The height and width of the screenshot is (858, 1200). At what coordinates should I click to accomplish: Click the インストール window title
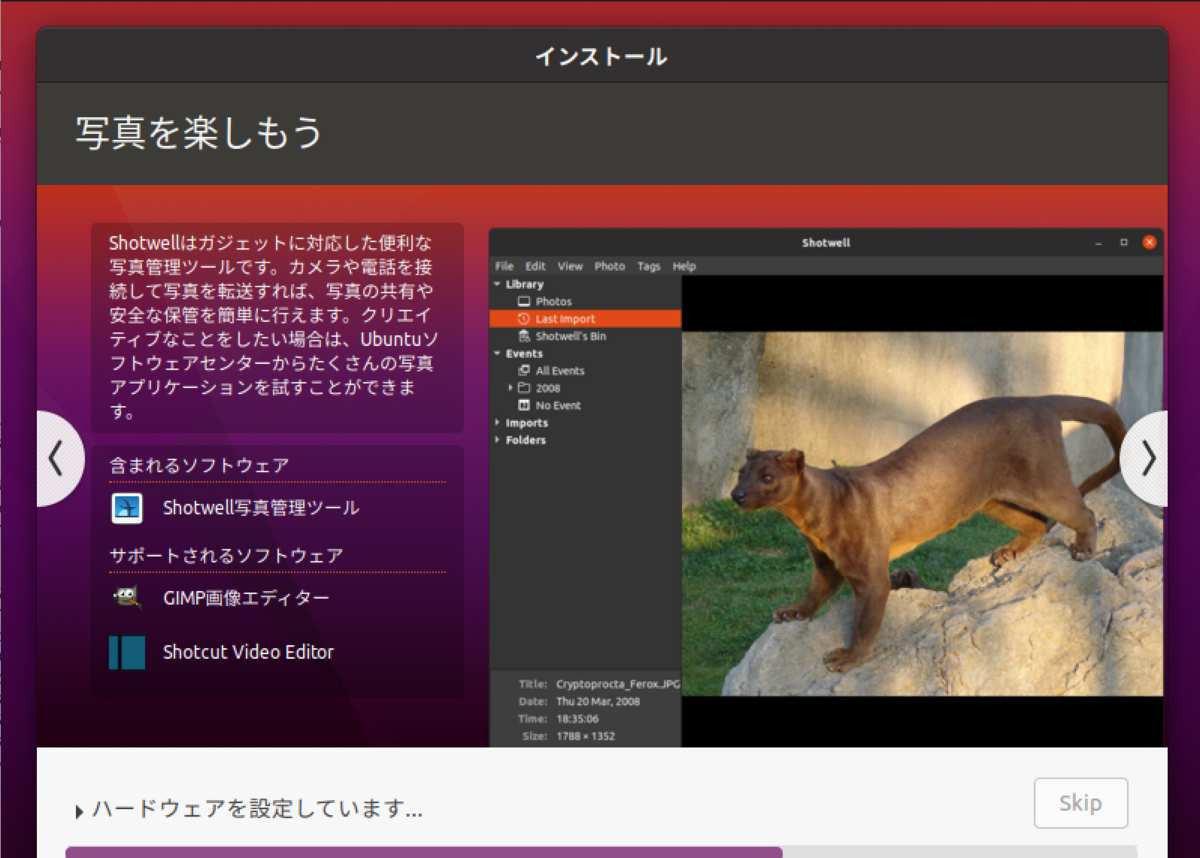click(x=601, y=56)
